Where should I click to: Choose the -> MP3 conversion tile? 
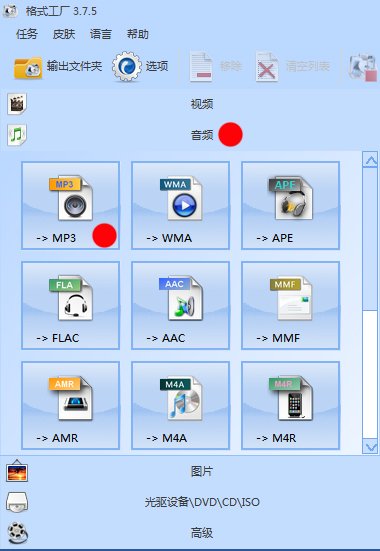tap(71, 206)
